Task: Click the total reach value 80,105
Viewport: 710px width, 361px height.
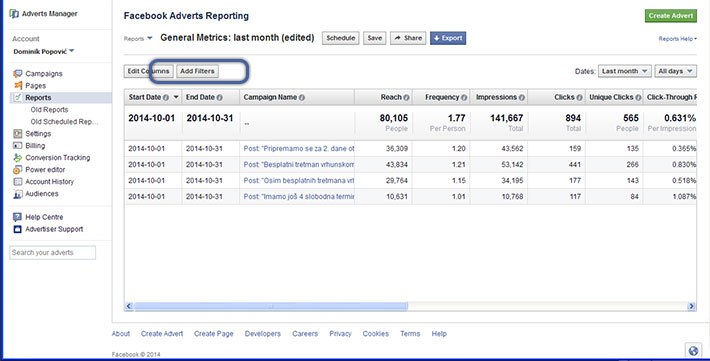Action: [393, 118]
